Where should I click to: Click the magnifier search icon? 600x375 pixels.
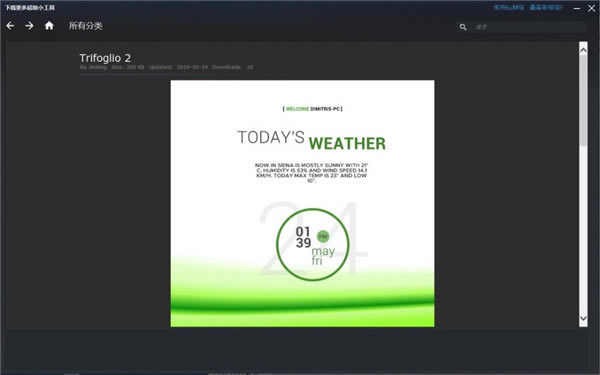click(463, 27)
